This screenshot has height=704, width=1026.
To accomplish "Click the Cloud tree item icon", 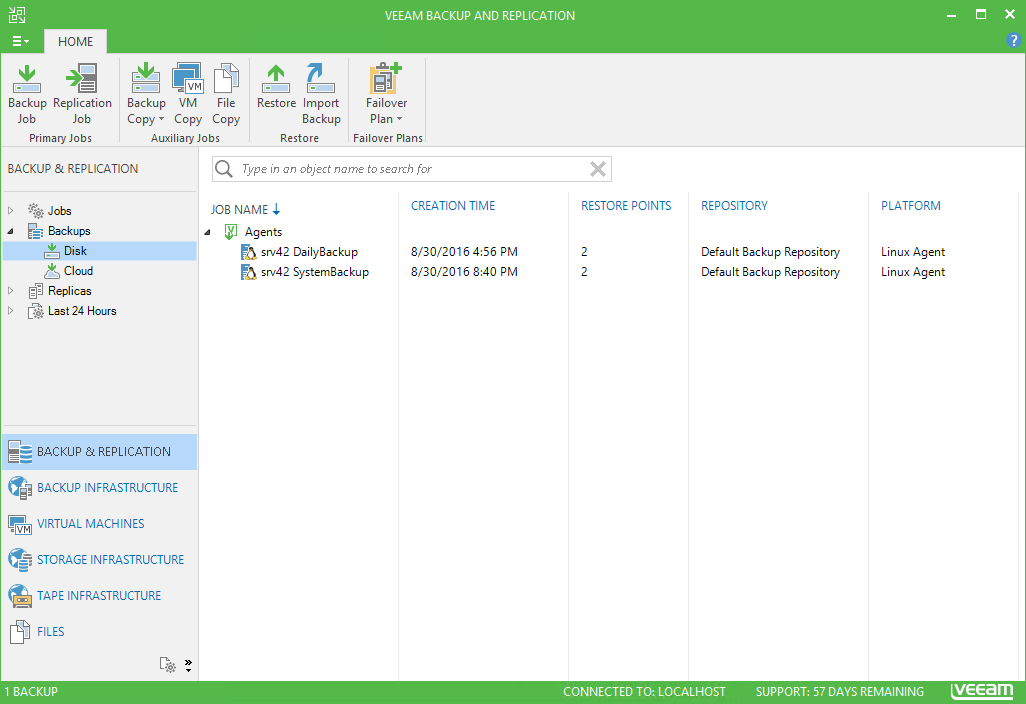I will click(x=52, y=271).
